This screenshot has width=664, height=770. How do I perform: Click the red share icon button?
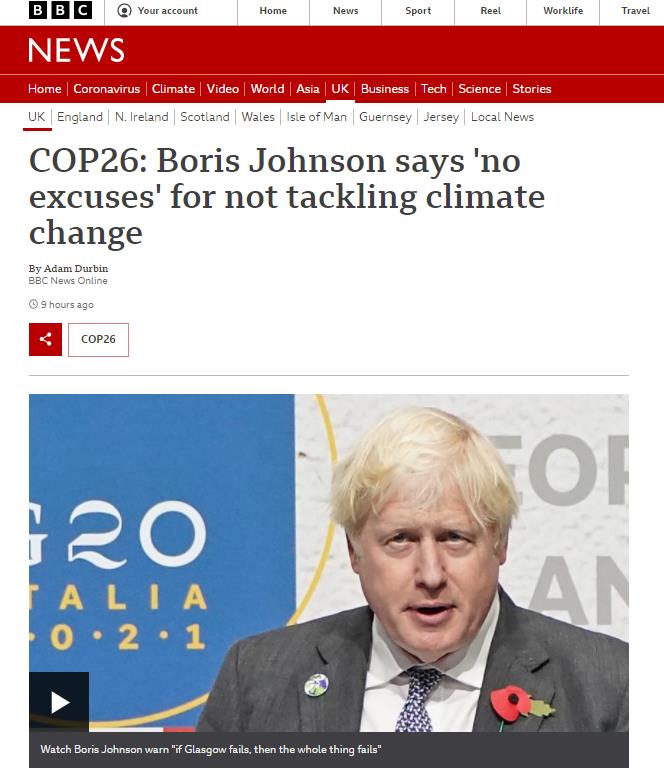(x=45, y=339)
